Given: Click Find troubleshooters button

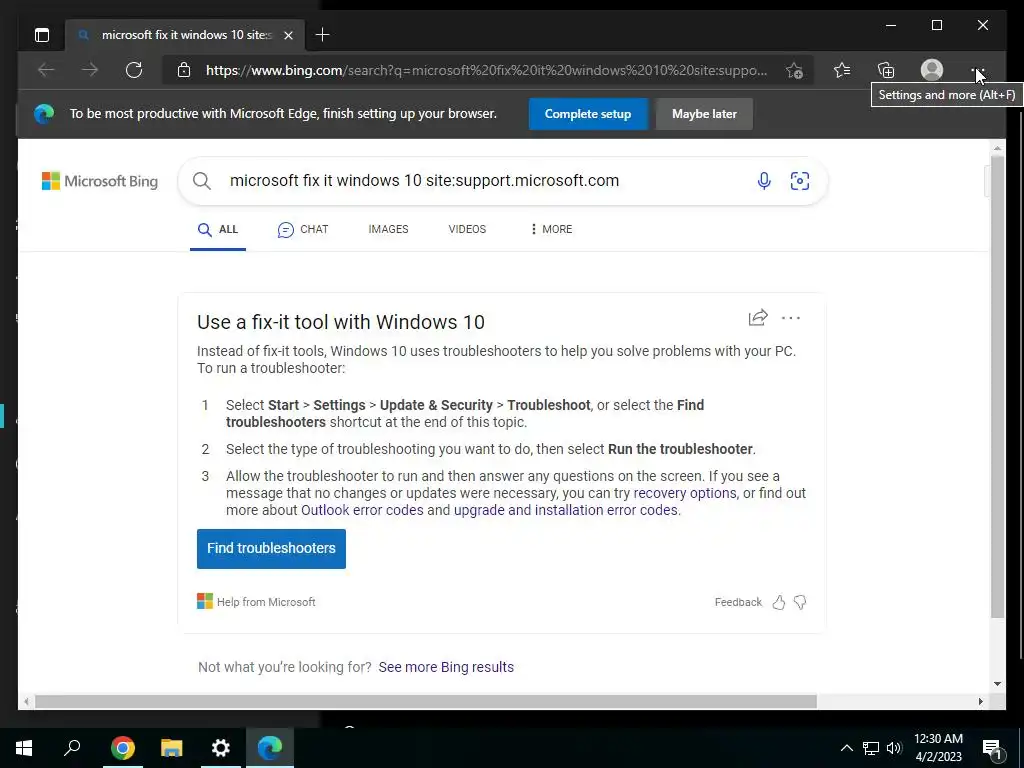Looking at the screenshot, I should tap(272, 549).
